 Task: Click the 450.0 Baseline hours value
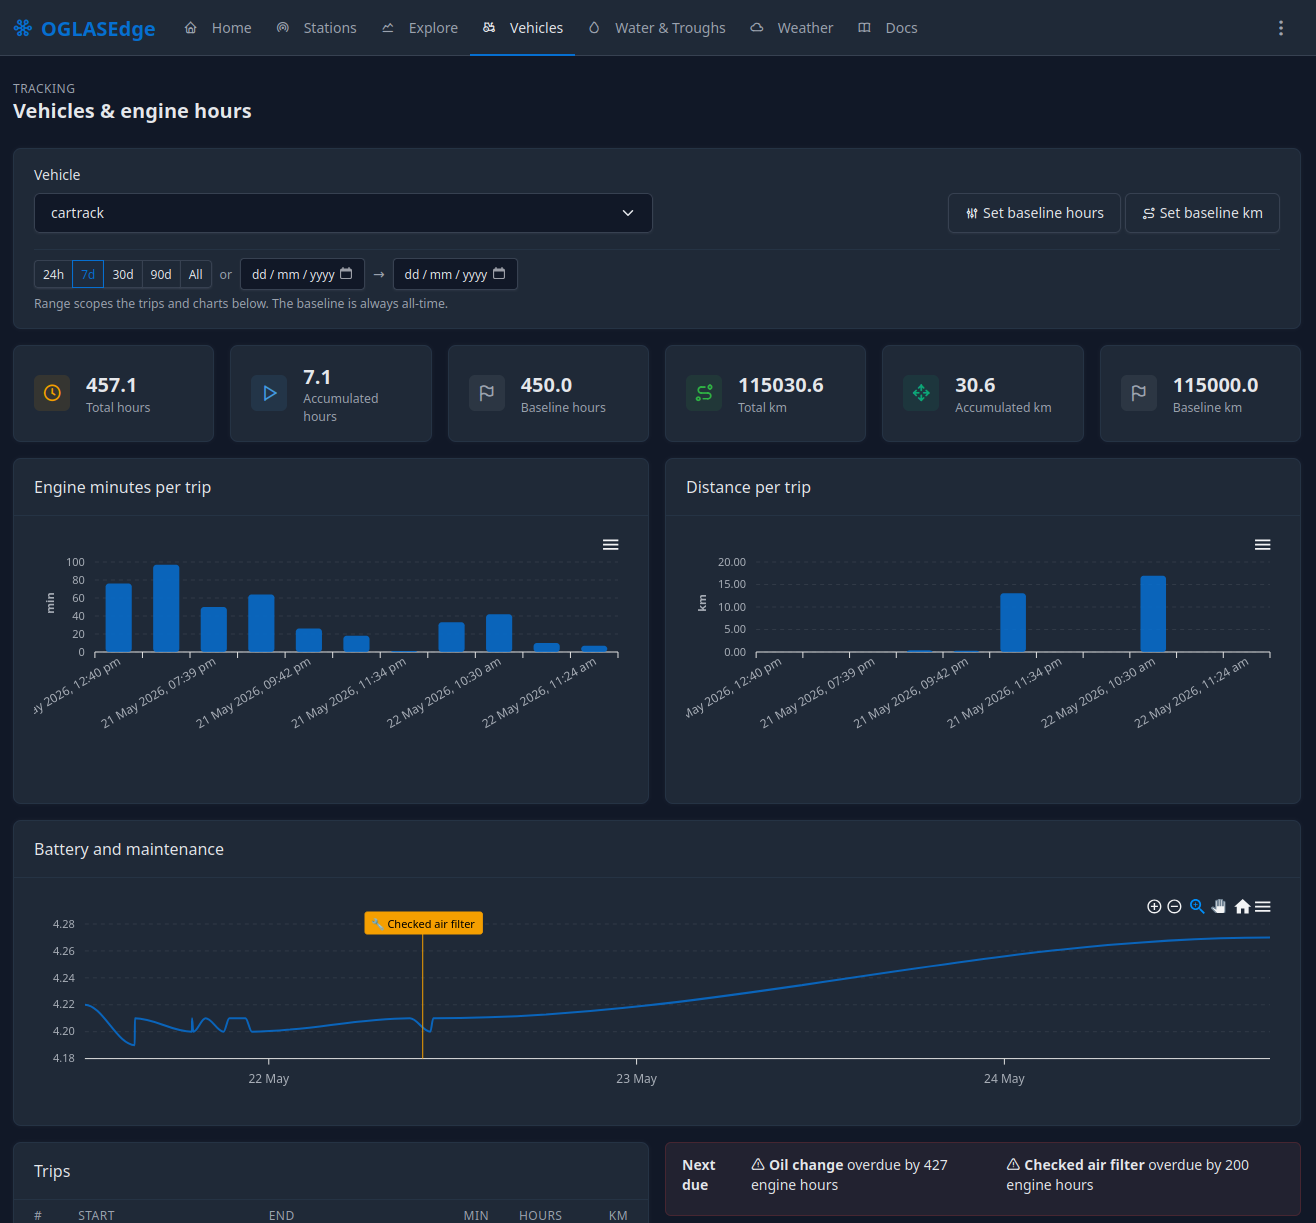pos(546,385)
